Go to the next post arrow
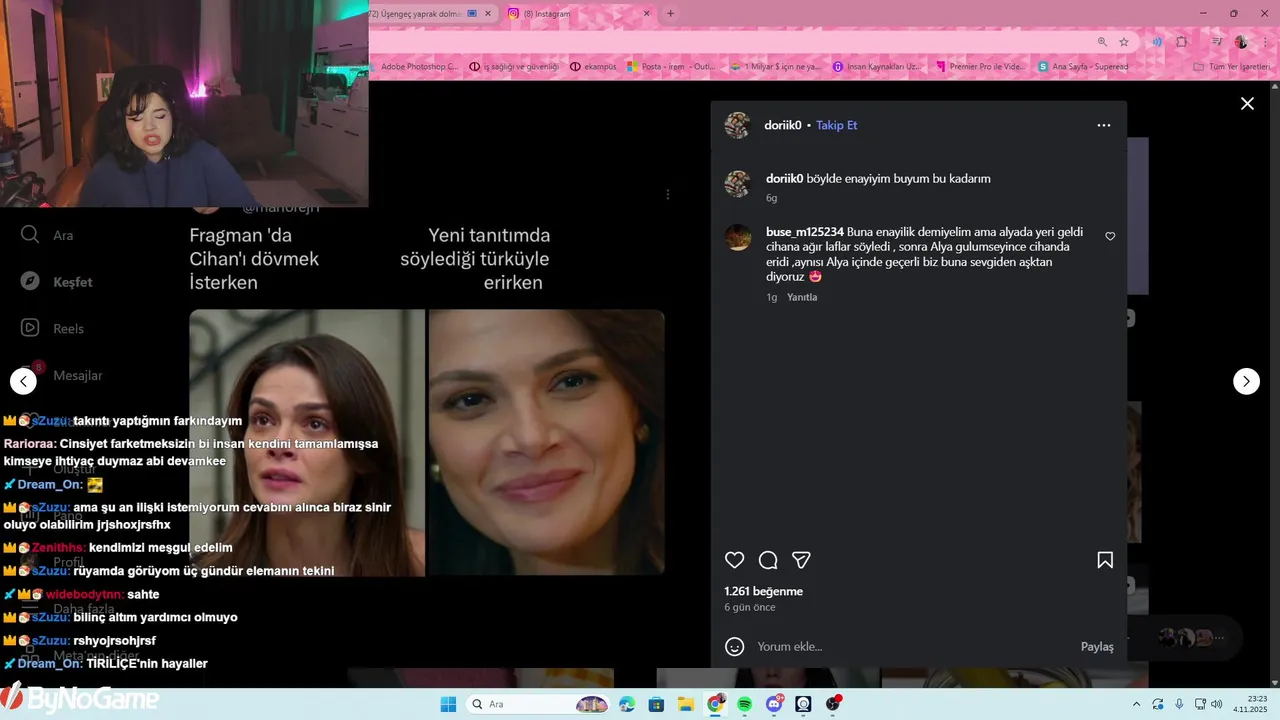The height and width of the screenshot is (720, 1280). click(1246, 381)
